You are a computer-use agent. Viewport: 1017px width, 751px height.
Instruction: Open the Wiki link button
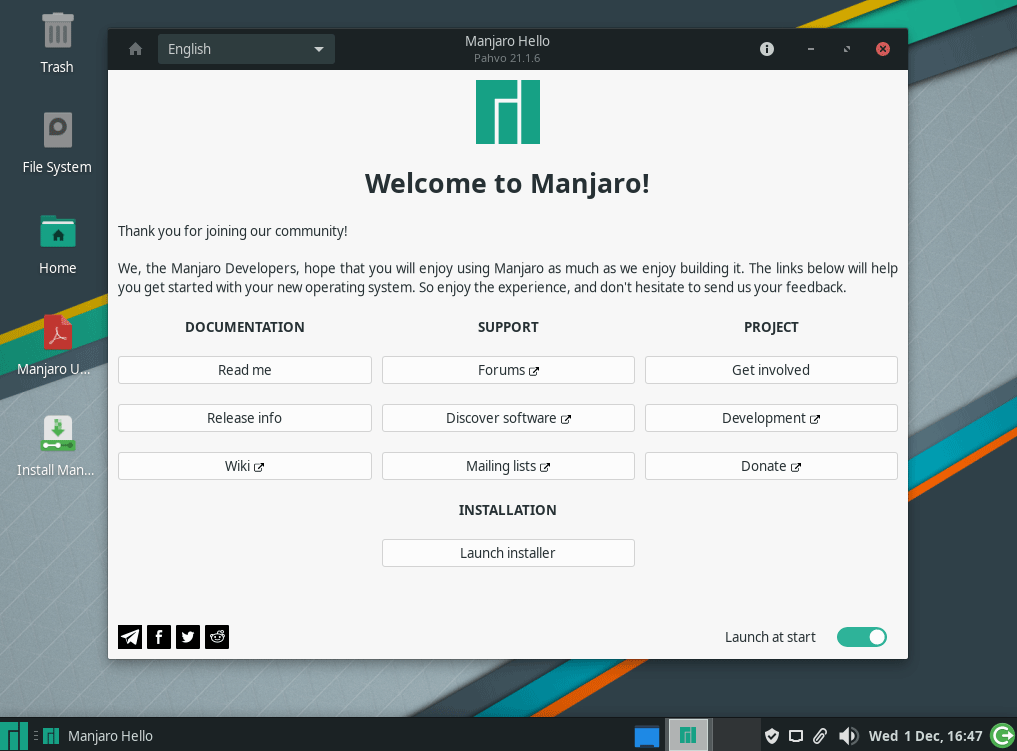[x=245, y=466]
